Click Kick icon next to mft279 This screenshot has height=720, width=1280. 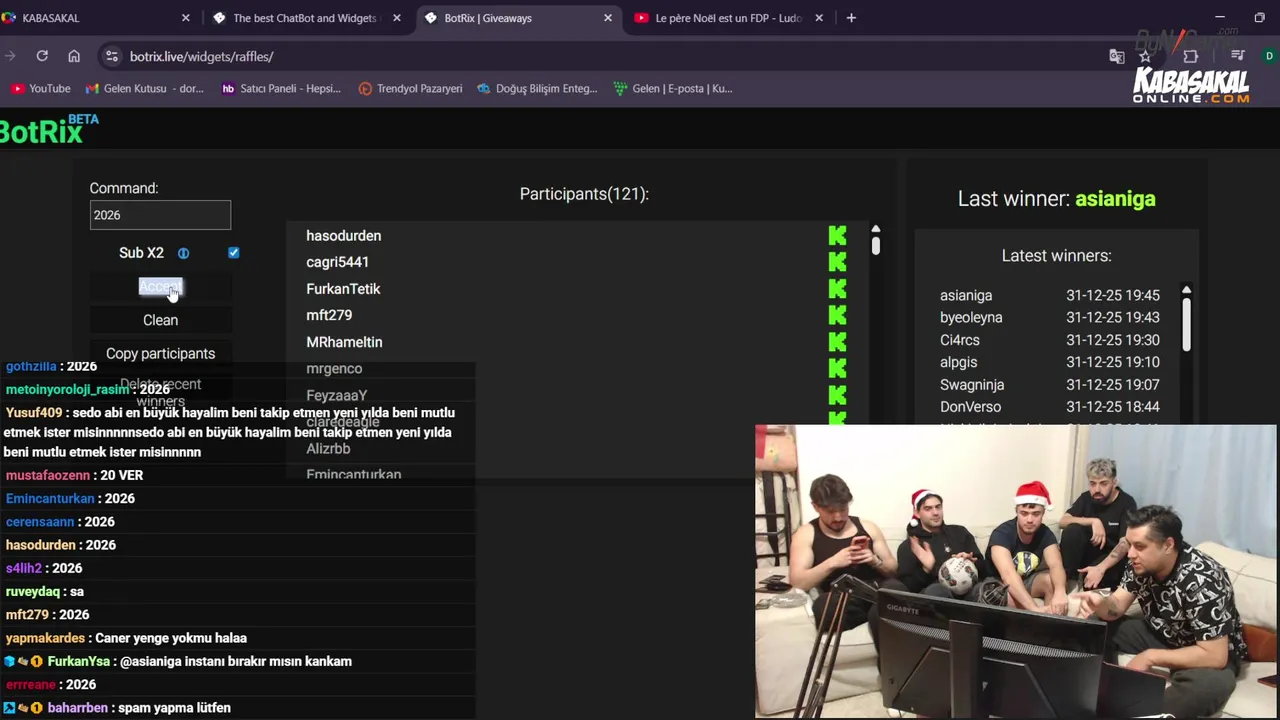pos(837,315)
